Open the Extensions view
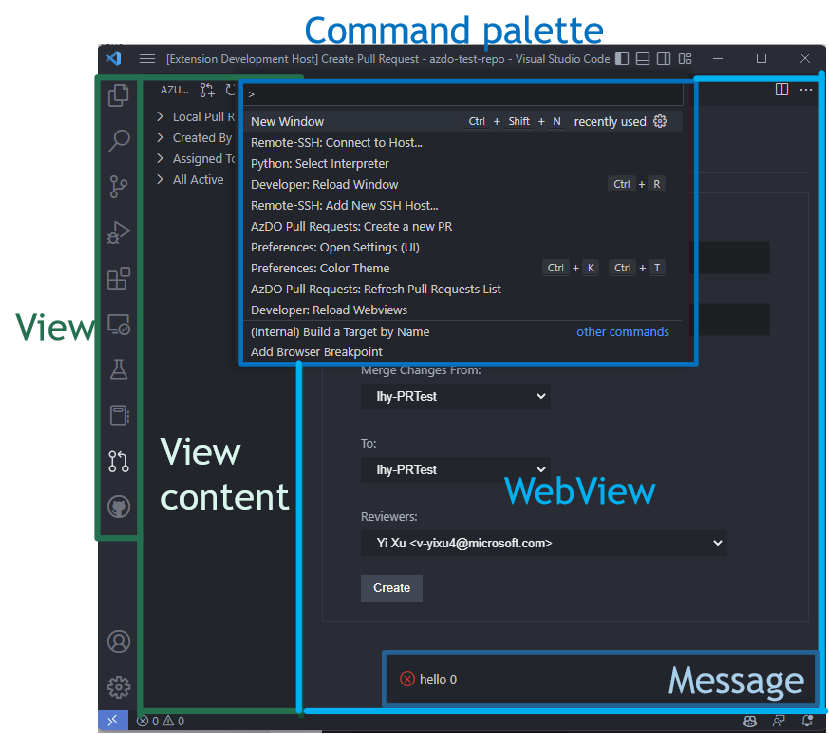The image size is (829, 734). point(118,279)
